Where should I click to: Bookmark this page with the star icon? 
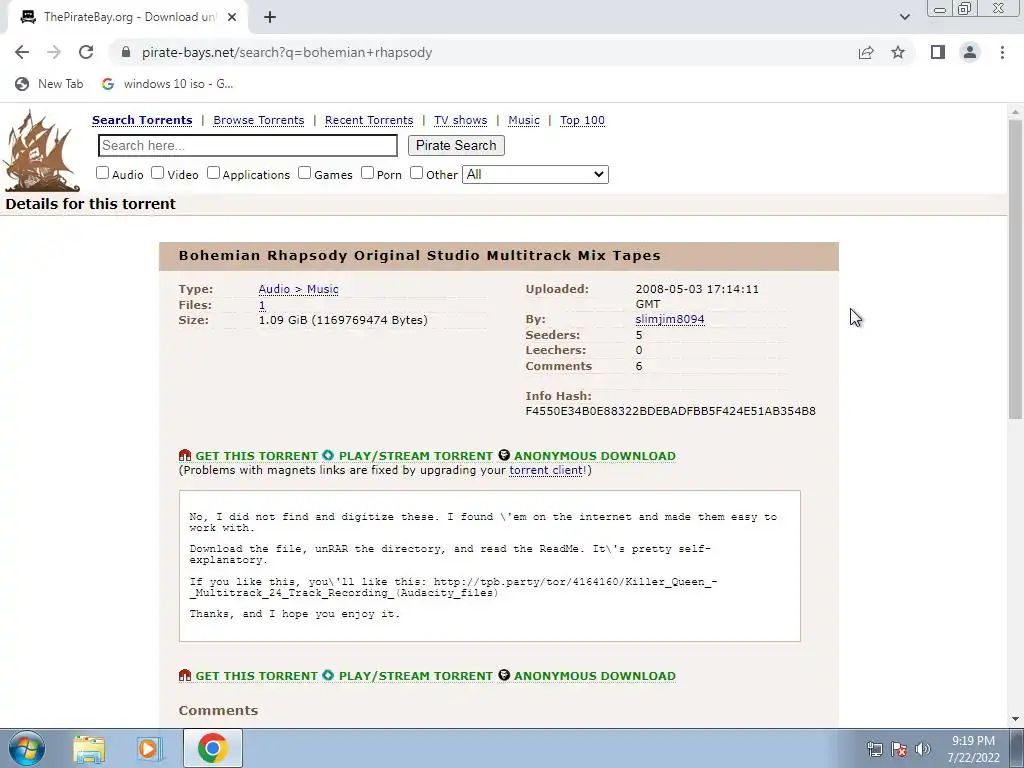click(x=898, y=52)
